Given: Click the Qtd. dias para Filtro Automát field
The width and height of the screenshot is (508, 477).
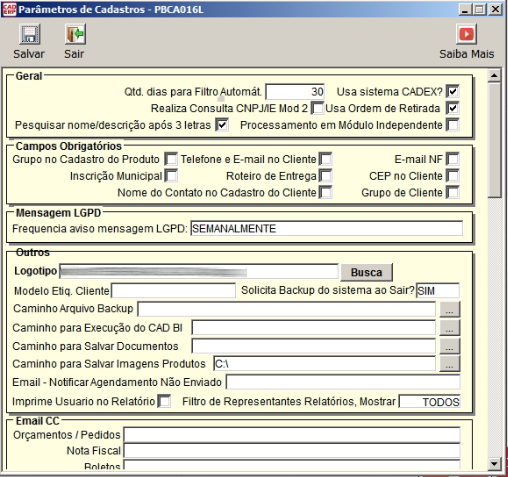Looking at the screenshot, I should [295, 92].
